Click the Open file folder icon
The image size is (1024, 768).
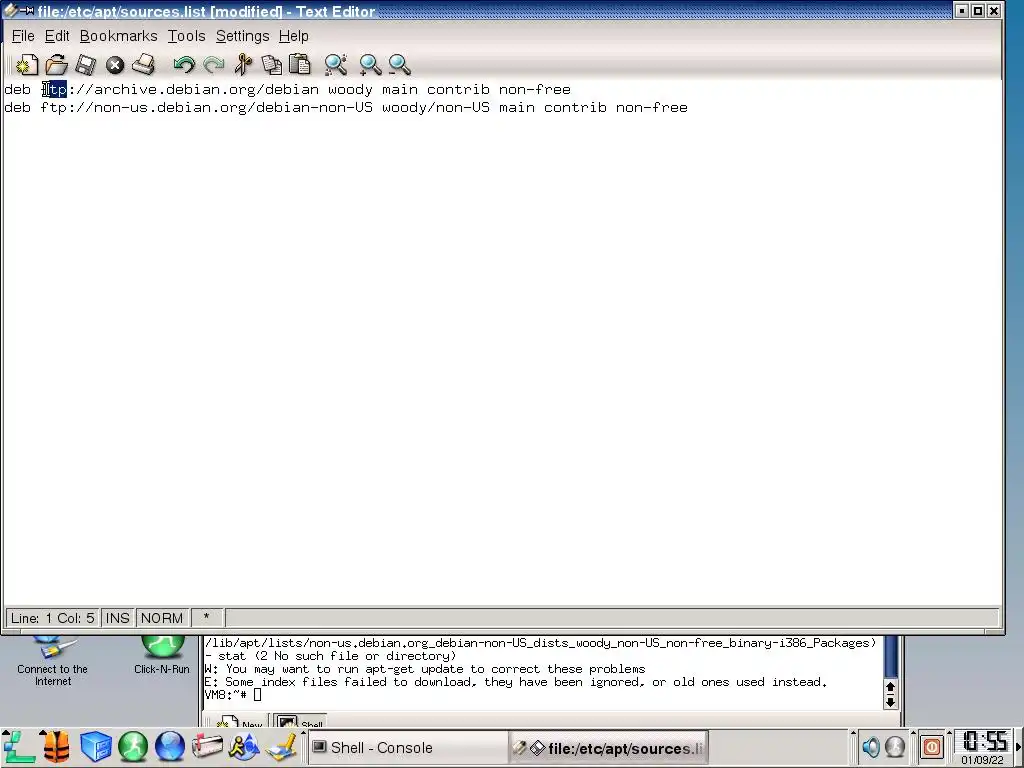(57, 65)
